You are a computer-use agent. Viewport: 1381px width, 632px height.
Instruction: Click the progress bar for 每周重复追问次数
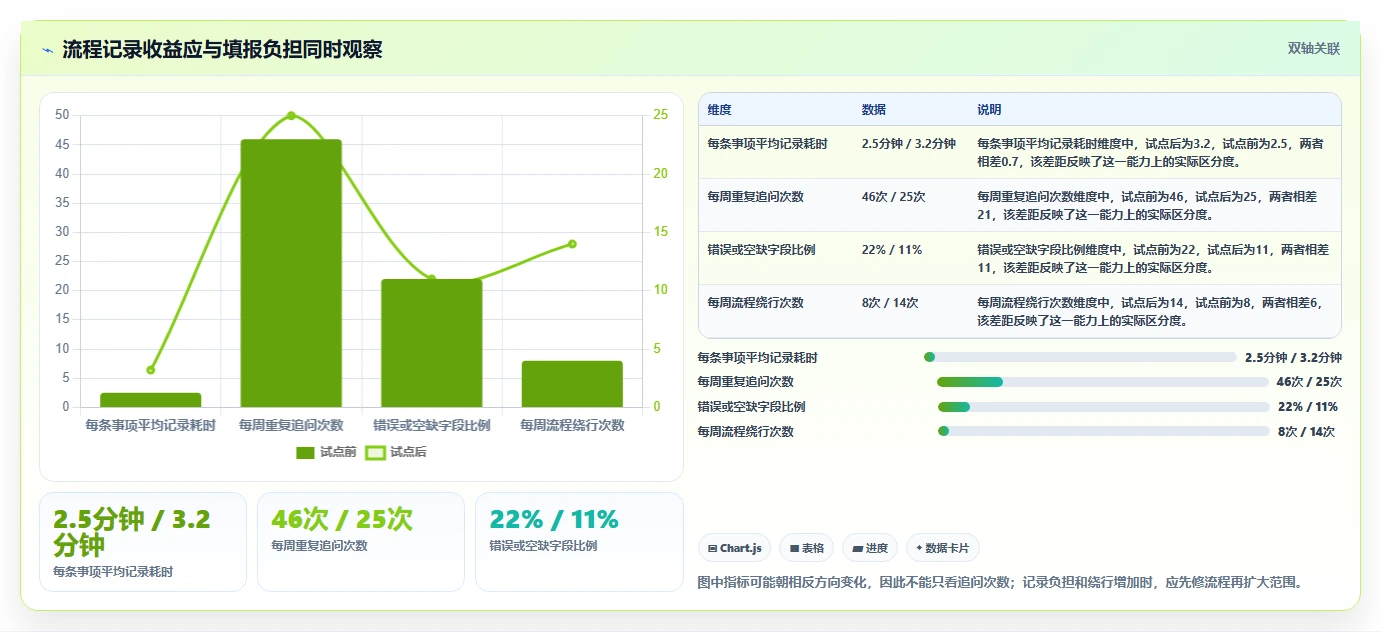tap(1103, 382)
